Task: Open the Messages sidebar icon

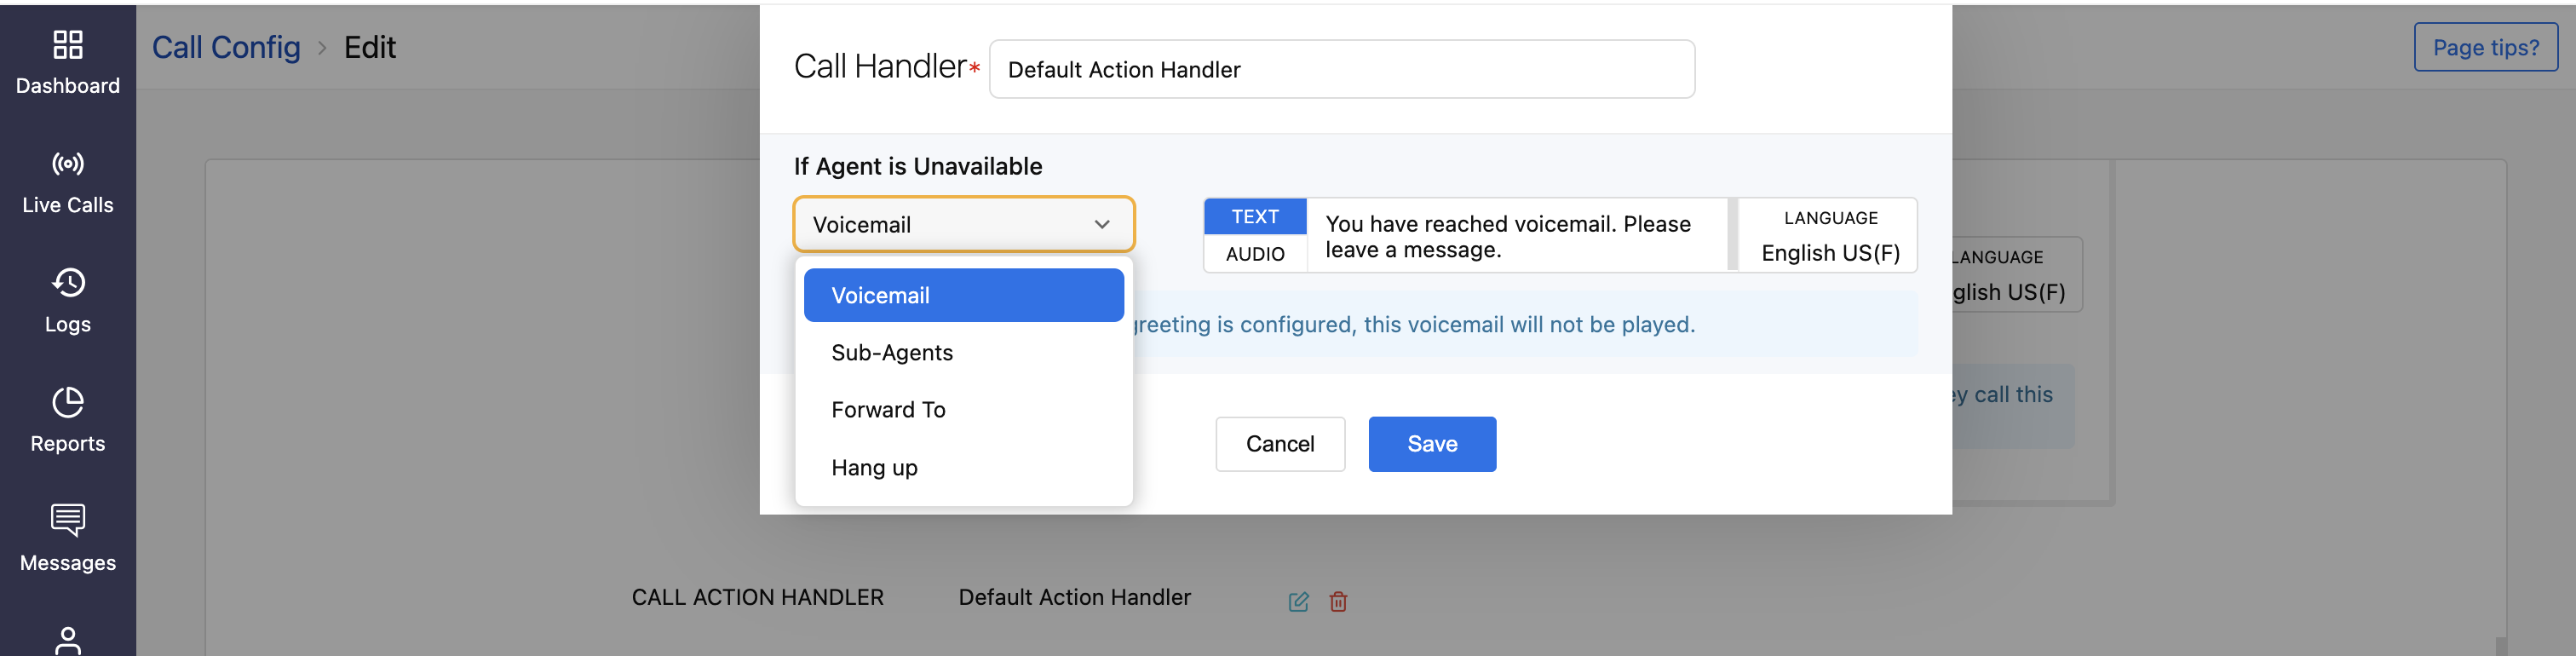Action: [67, 520]
